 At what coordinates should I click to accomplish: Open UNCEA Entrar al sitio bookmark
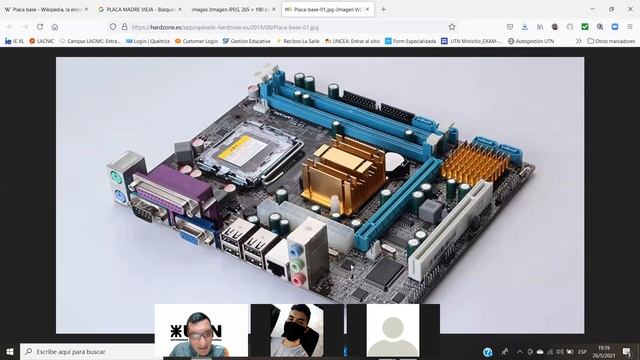click(x=352, y=41)
